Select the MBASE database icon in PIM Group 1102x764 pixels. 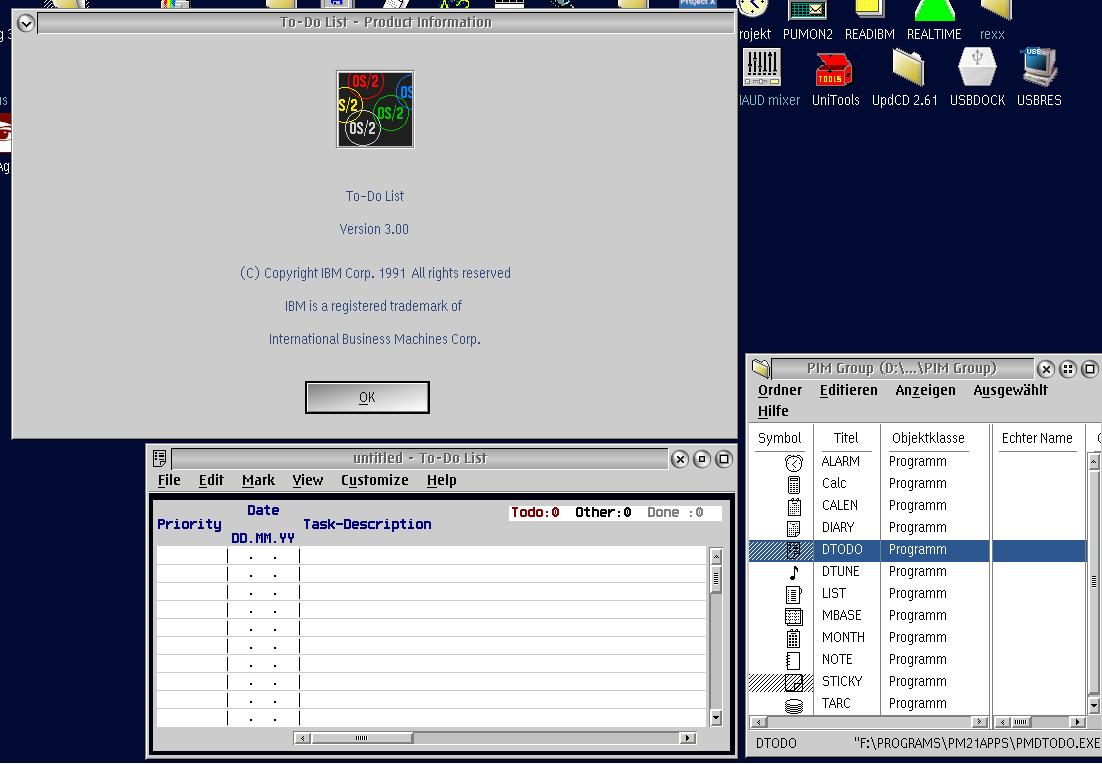[x=793, y=616]
